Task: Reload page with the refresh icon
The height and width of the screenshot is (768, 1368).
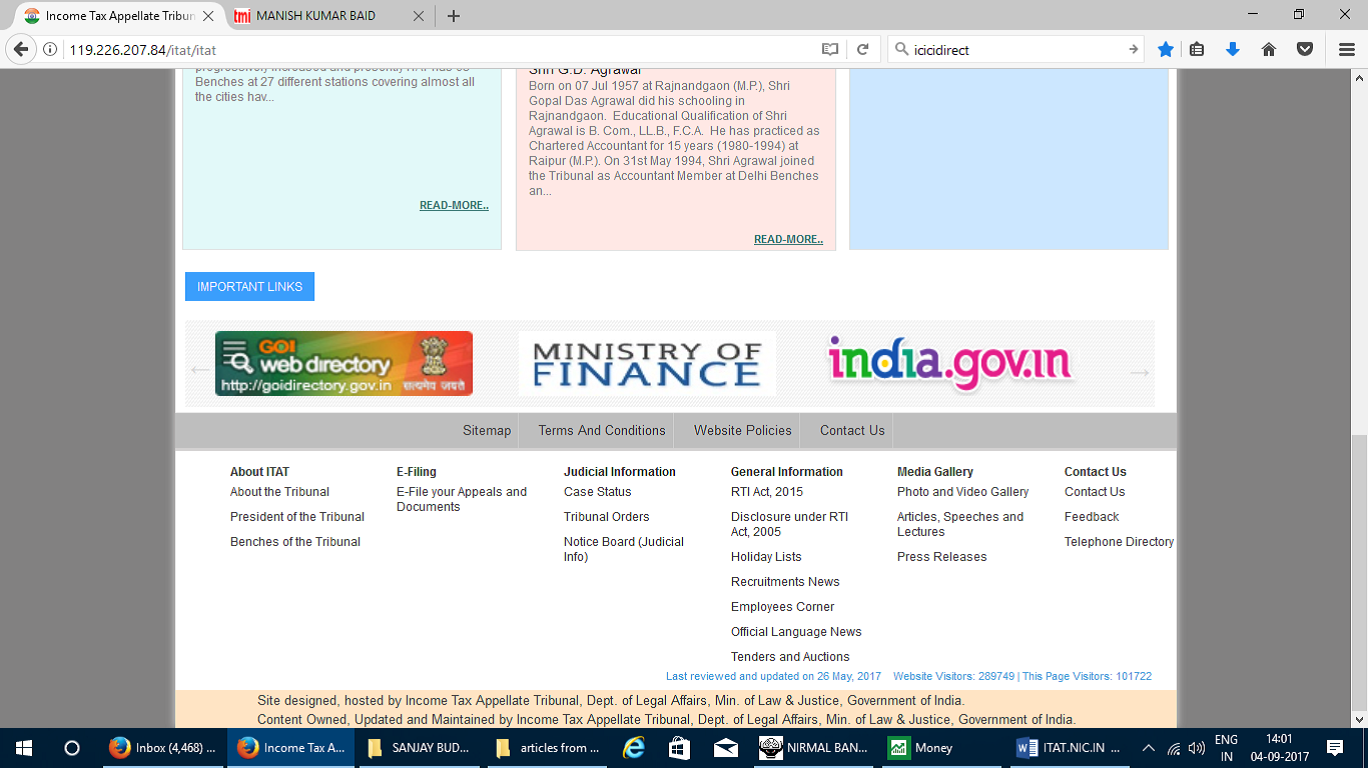Action: coord(862,49)
